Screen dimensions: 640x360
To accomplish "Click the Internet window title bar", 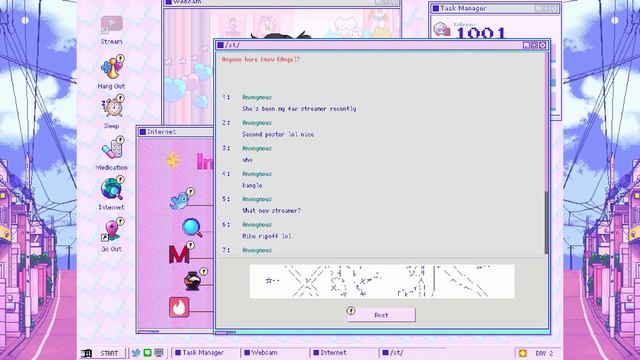I will [176, 132].
